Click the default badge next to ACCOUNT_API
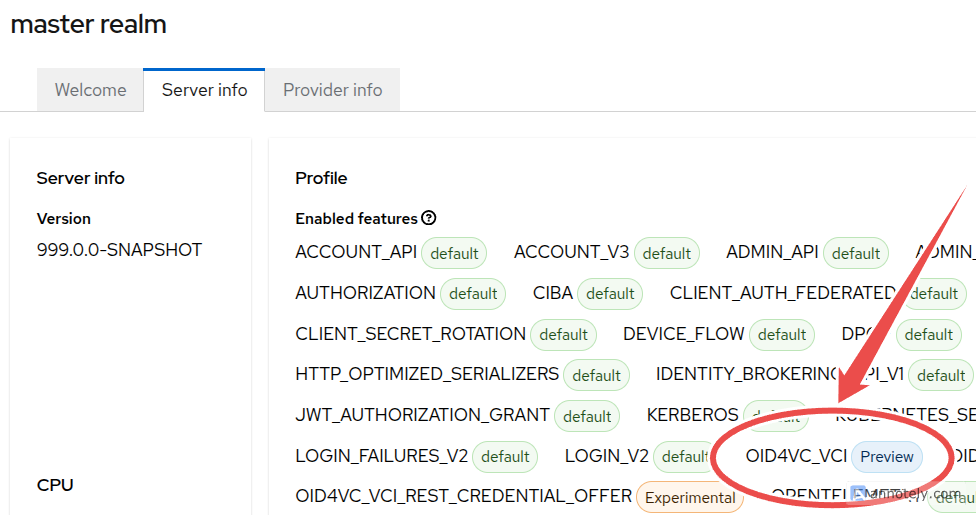The width and height of the screenshot is (976, 515). tap(454, 253)
